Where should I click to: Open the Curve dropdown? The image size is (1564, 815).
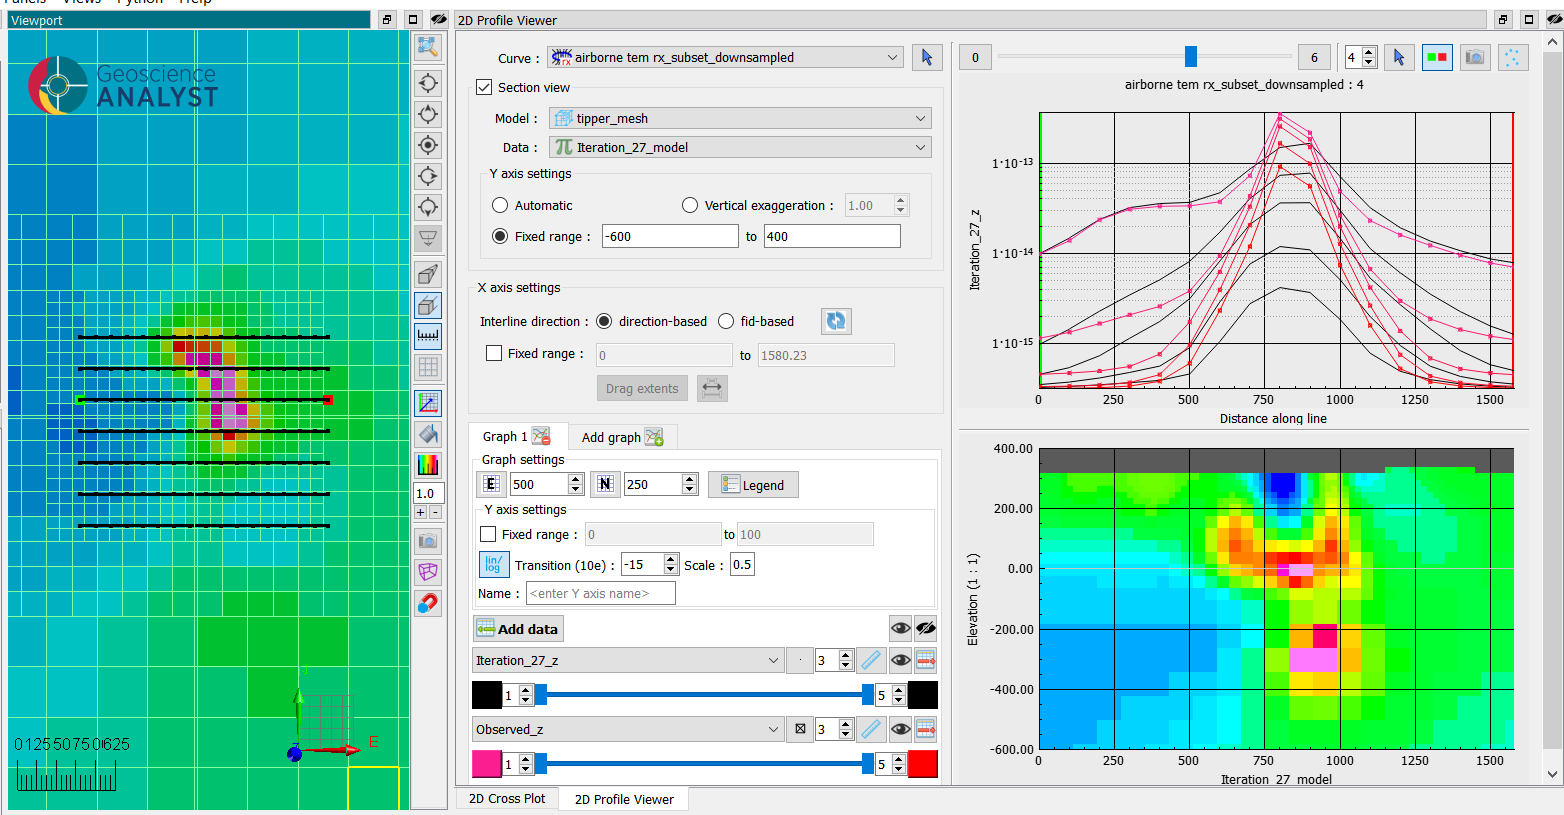pos(726,58)
